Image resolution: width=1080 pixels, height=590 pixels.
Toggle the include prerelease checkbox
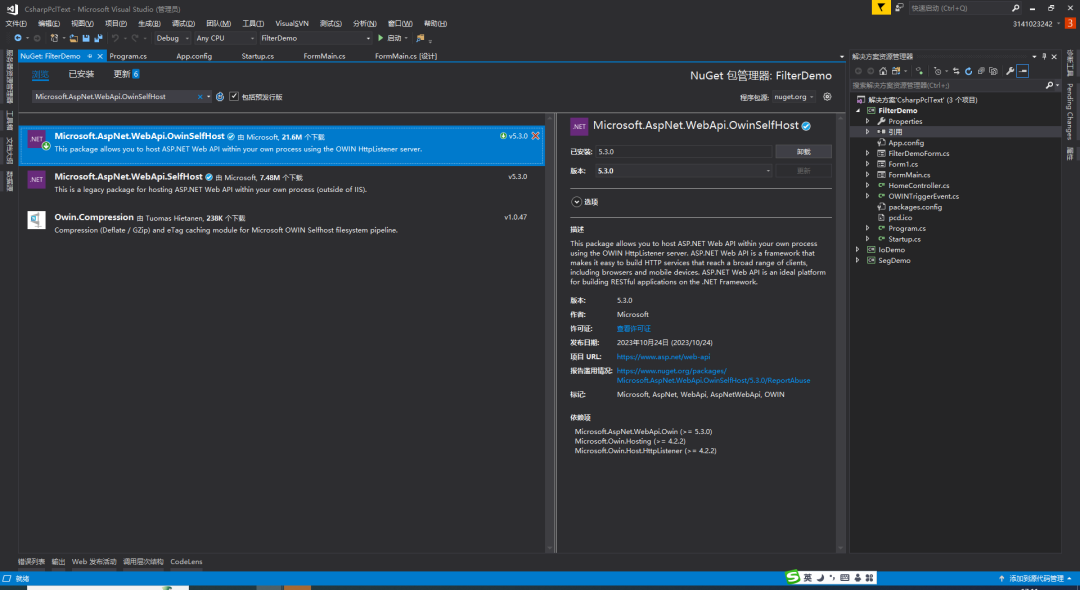point(234,97)
